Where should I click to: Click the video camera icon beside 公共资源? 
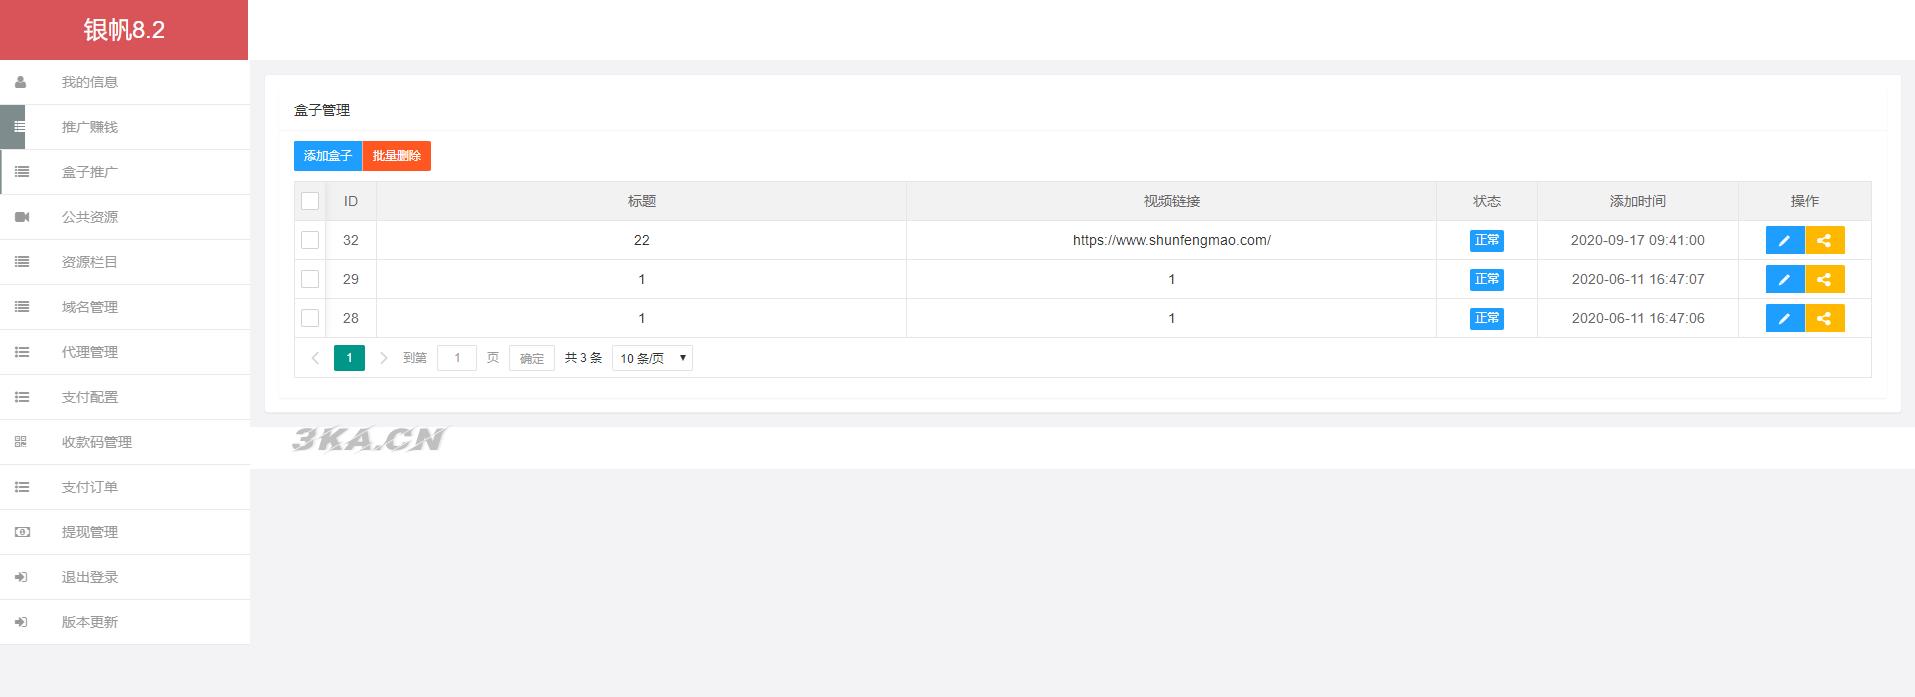[22, 217]
